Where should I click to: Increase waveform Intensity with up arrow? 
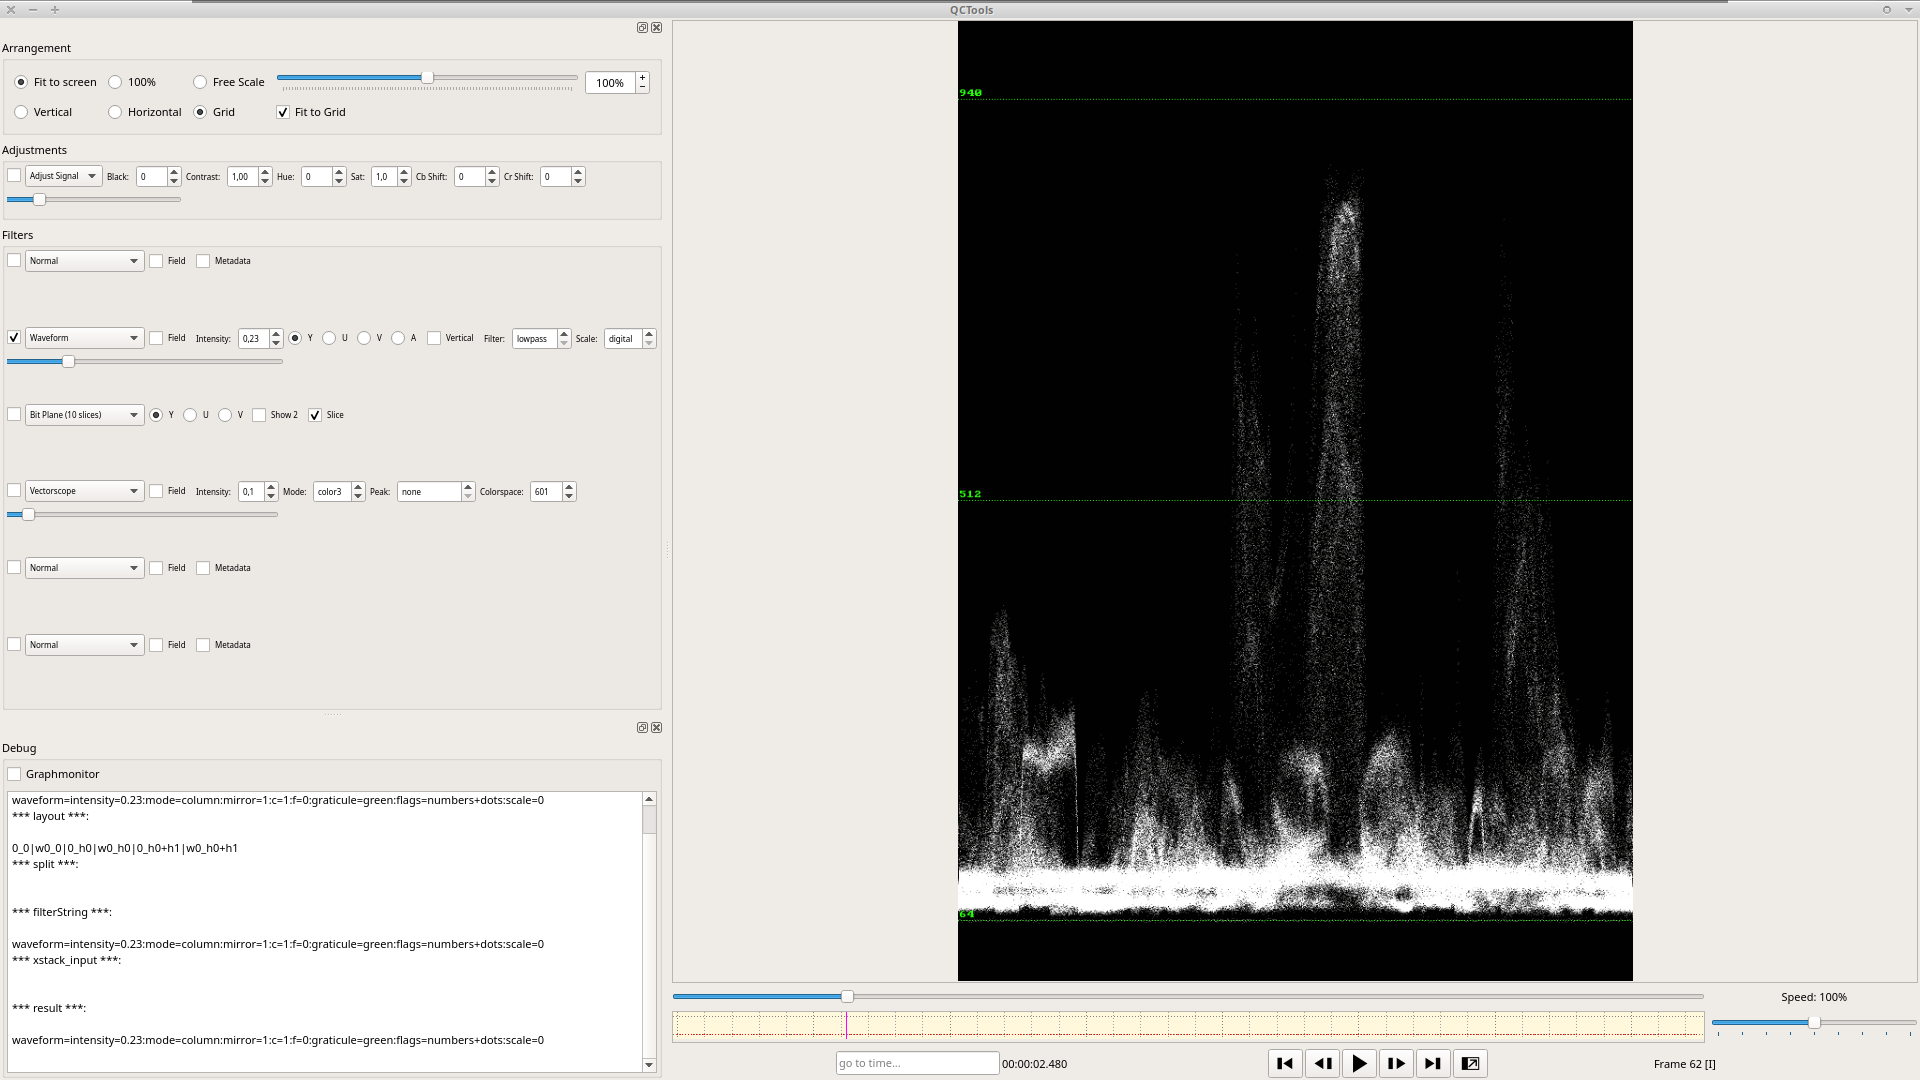(277, 334)
